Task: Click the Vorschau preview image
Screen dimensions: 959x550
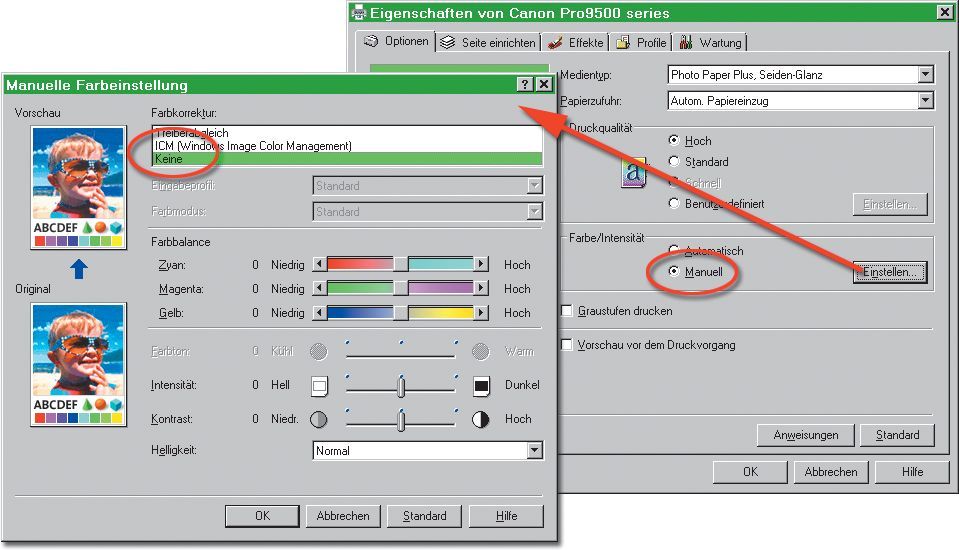Action: pyautogui.click(x=78, y=187)
